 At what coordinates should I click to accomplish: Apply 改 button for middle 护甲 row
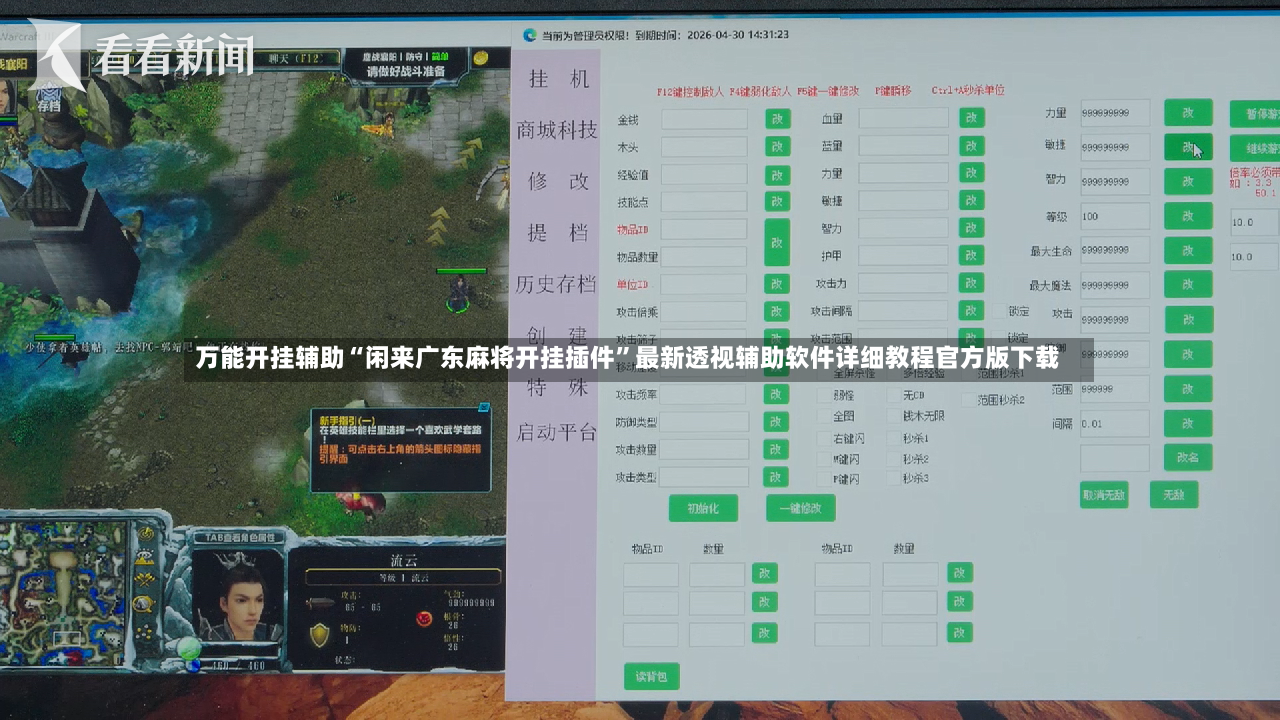point(972,255)
